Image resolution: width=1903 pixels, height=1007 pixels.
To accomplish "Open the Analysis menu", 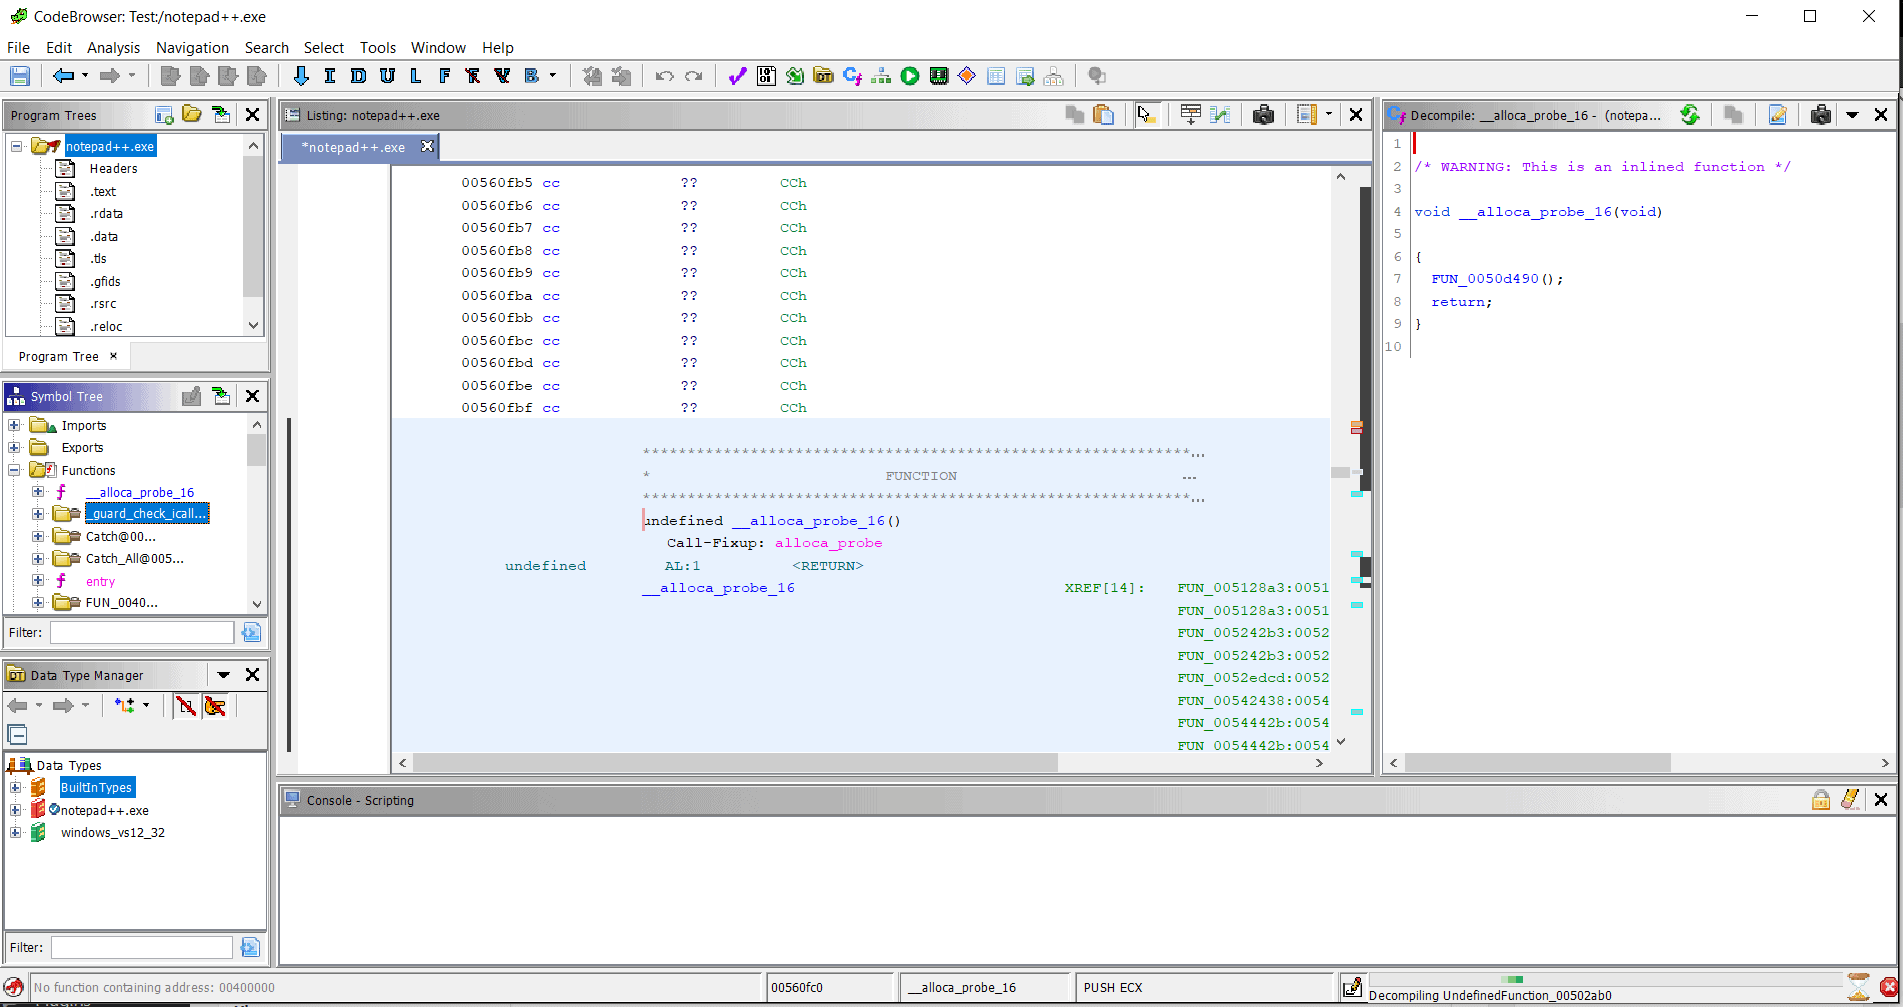I will click(113, 48).
